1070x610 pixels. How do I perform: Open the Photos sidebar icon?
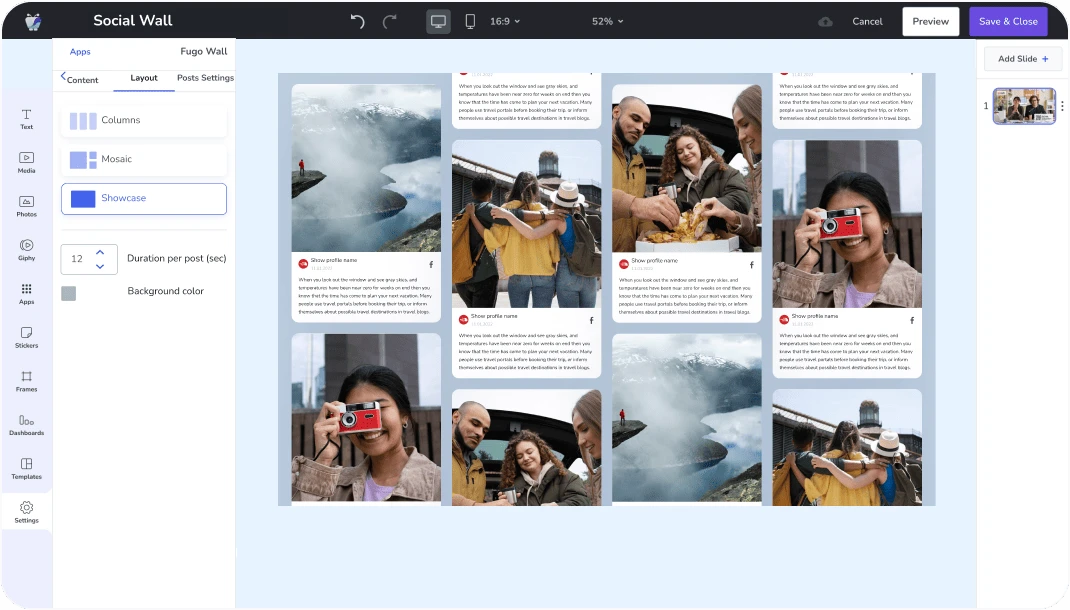[x=26, y=206]
